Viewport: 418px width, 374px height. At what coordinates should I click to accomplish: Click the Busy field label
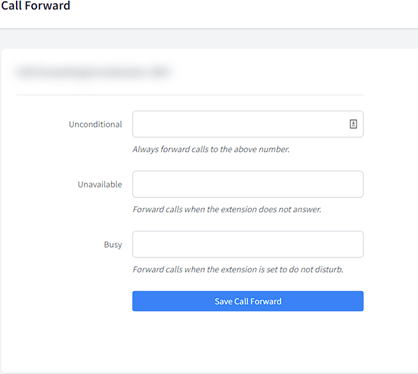[113, 245]
